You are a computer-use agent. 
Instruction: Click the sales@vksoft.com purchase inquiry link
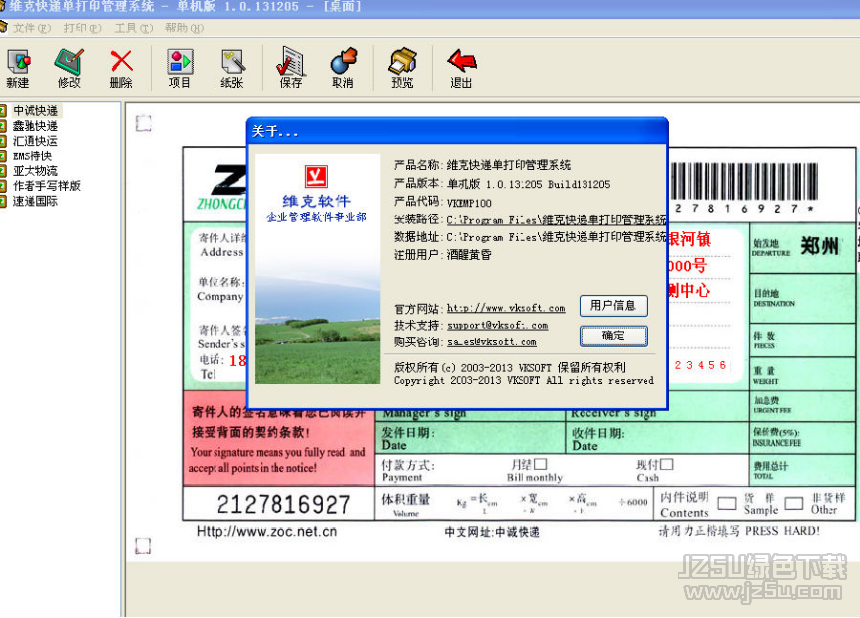coord(491,342)
